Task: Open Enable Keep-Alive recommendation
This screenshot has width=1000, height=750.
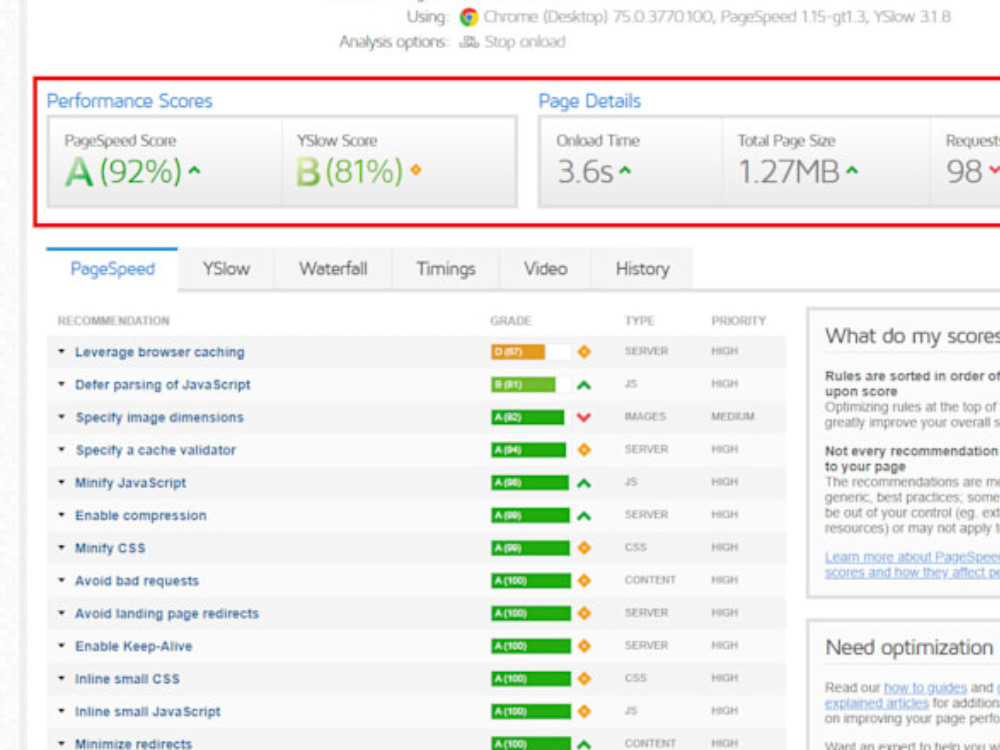Action: point(133,646)
